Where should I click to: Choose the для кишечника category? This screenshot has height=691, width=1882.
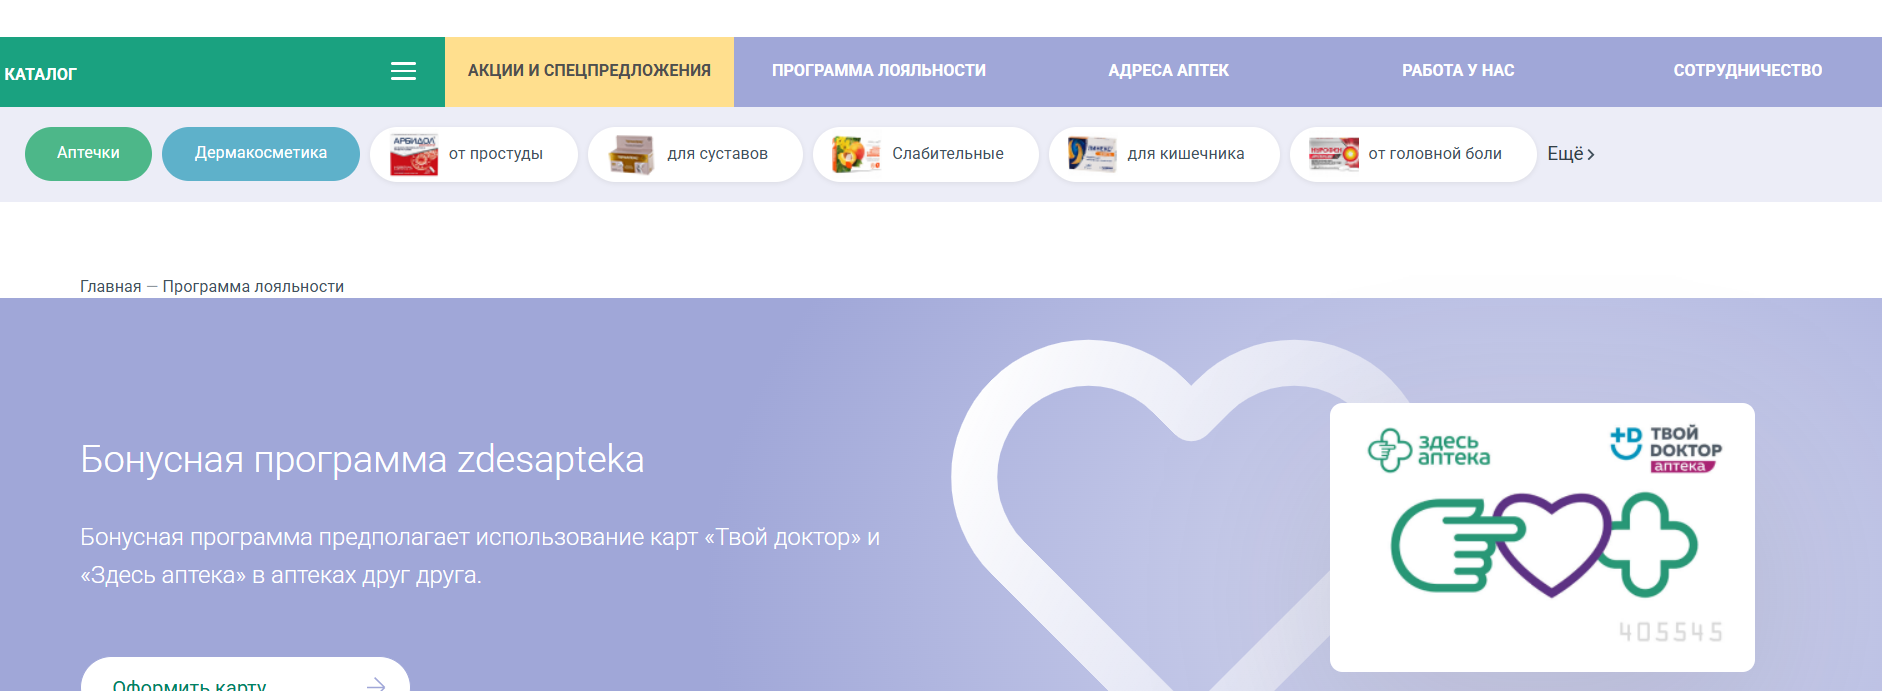pyautogui.click(x=1164, y=154)
